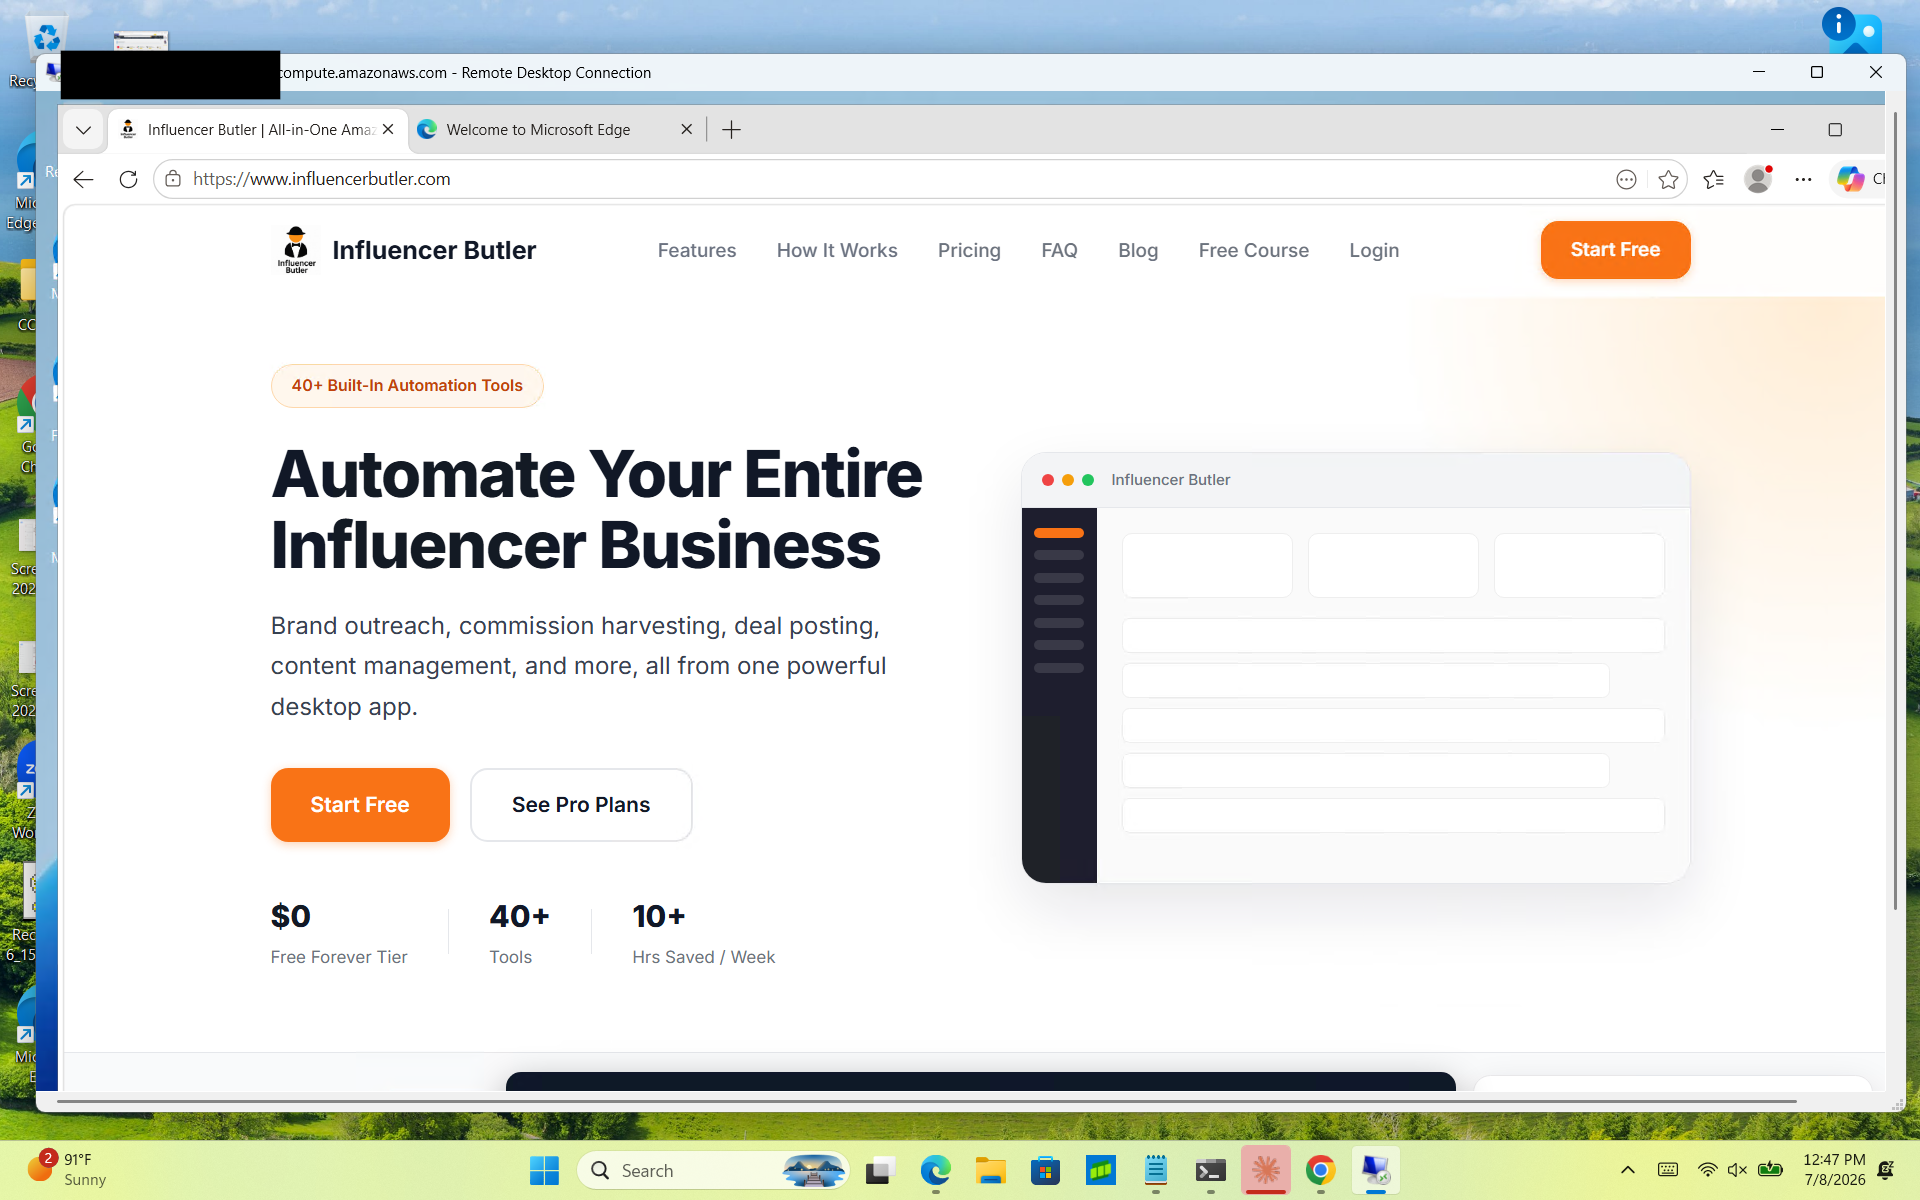Open Google Chrome from the taskbar
1920x1200 pixels.
[1321, 1170]
